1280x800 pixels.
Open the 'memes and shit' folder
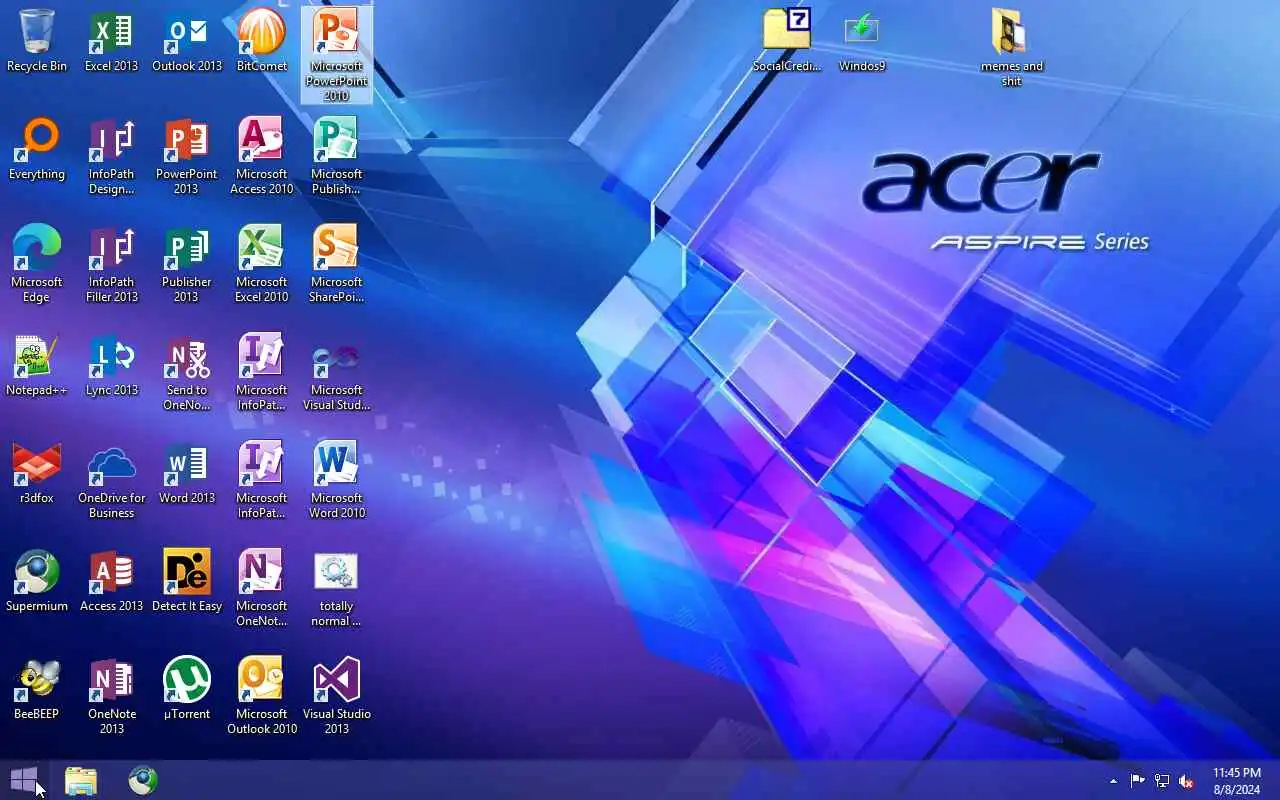(x=1012, y=48)
